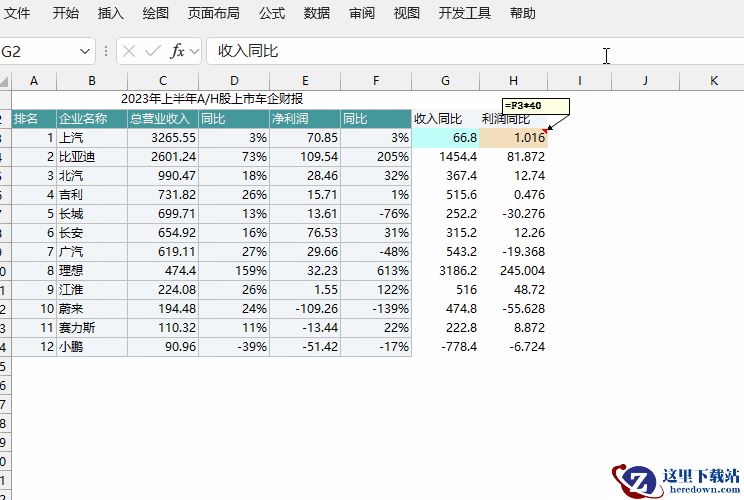
Task: Click the Name Box showing G2
Action: pos(38,51)
